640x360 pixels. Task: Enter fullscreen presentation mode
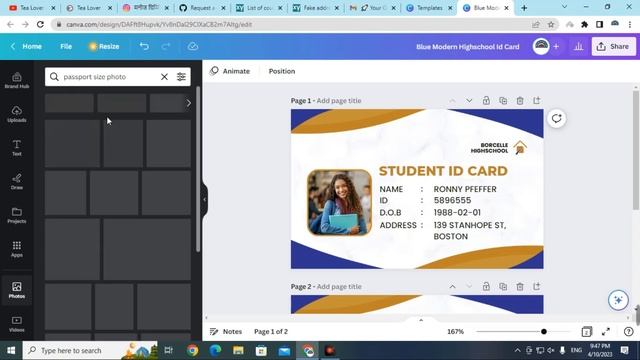click(x=606, y=332)
